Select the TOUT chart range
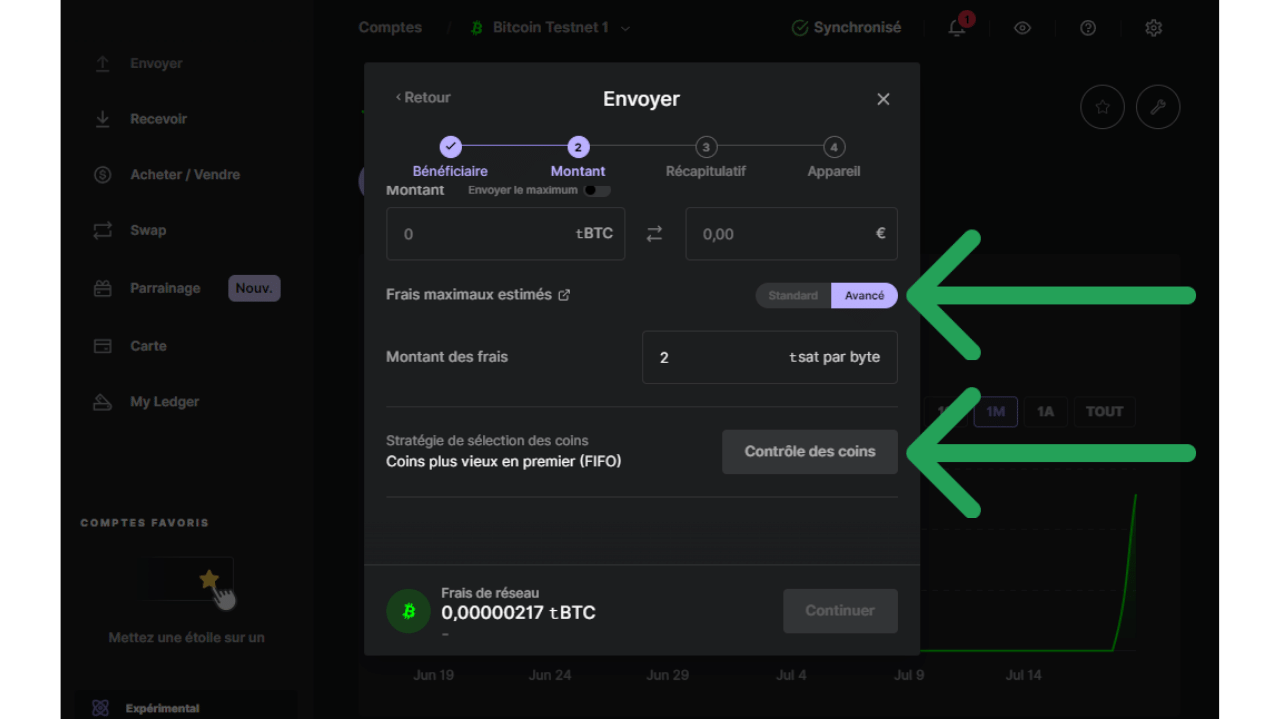This screenshot has width=1280, height=720. [1105, 412]
